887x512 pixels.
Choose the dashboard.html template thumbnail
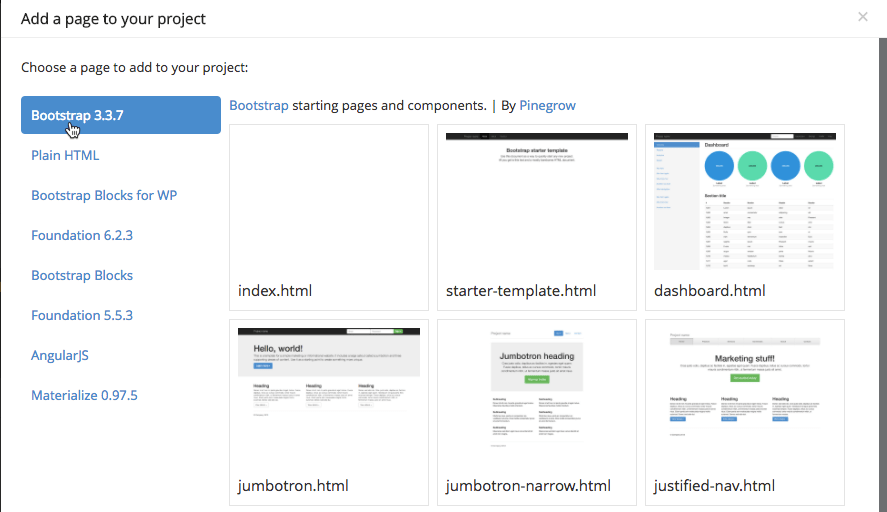[x=744, y=200]
